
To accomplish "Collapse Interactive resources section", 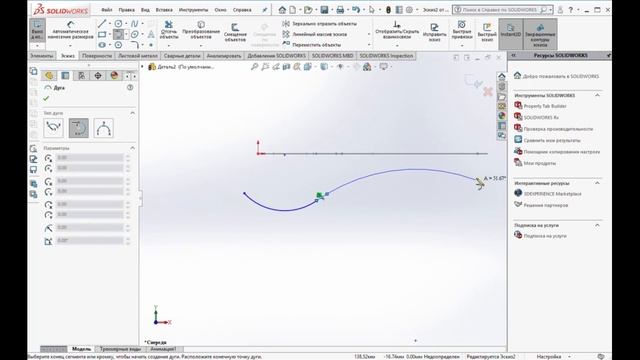I will pyautogui.click(x=598, y=183).
